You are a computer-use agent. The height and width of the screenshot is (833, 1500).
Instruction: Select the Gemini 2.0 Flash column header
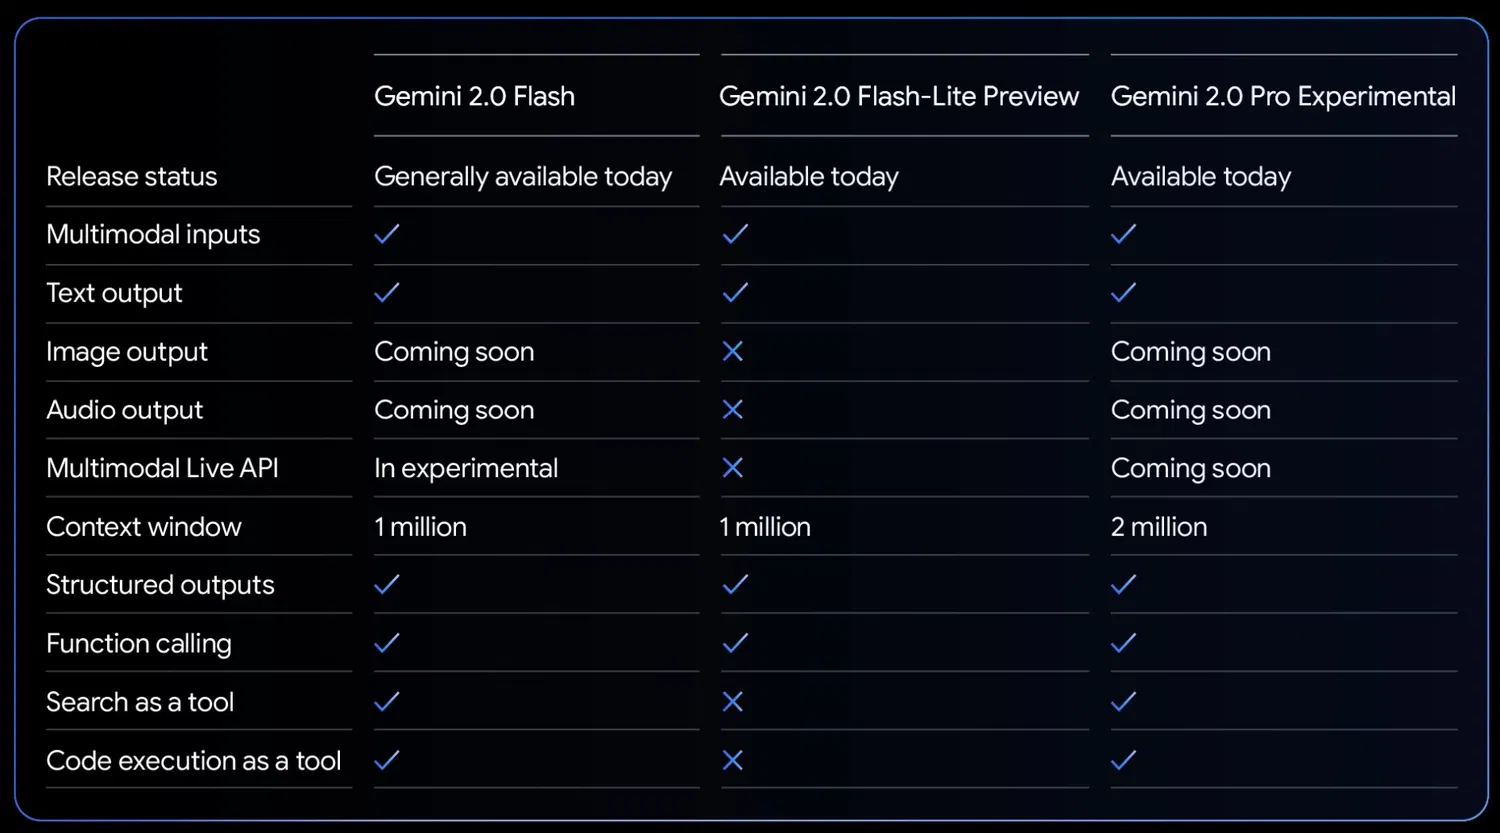474,96
